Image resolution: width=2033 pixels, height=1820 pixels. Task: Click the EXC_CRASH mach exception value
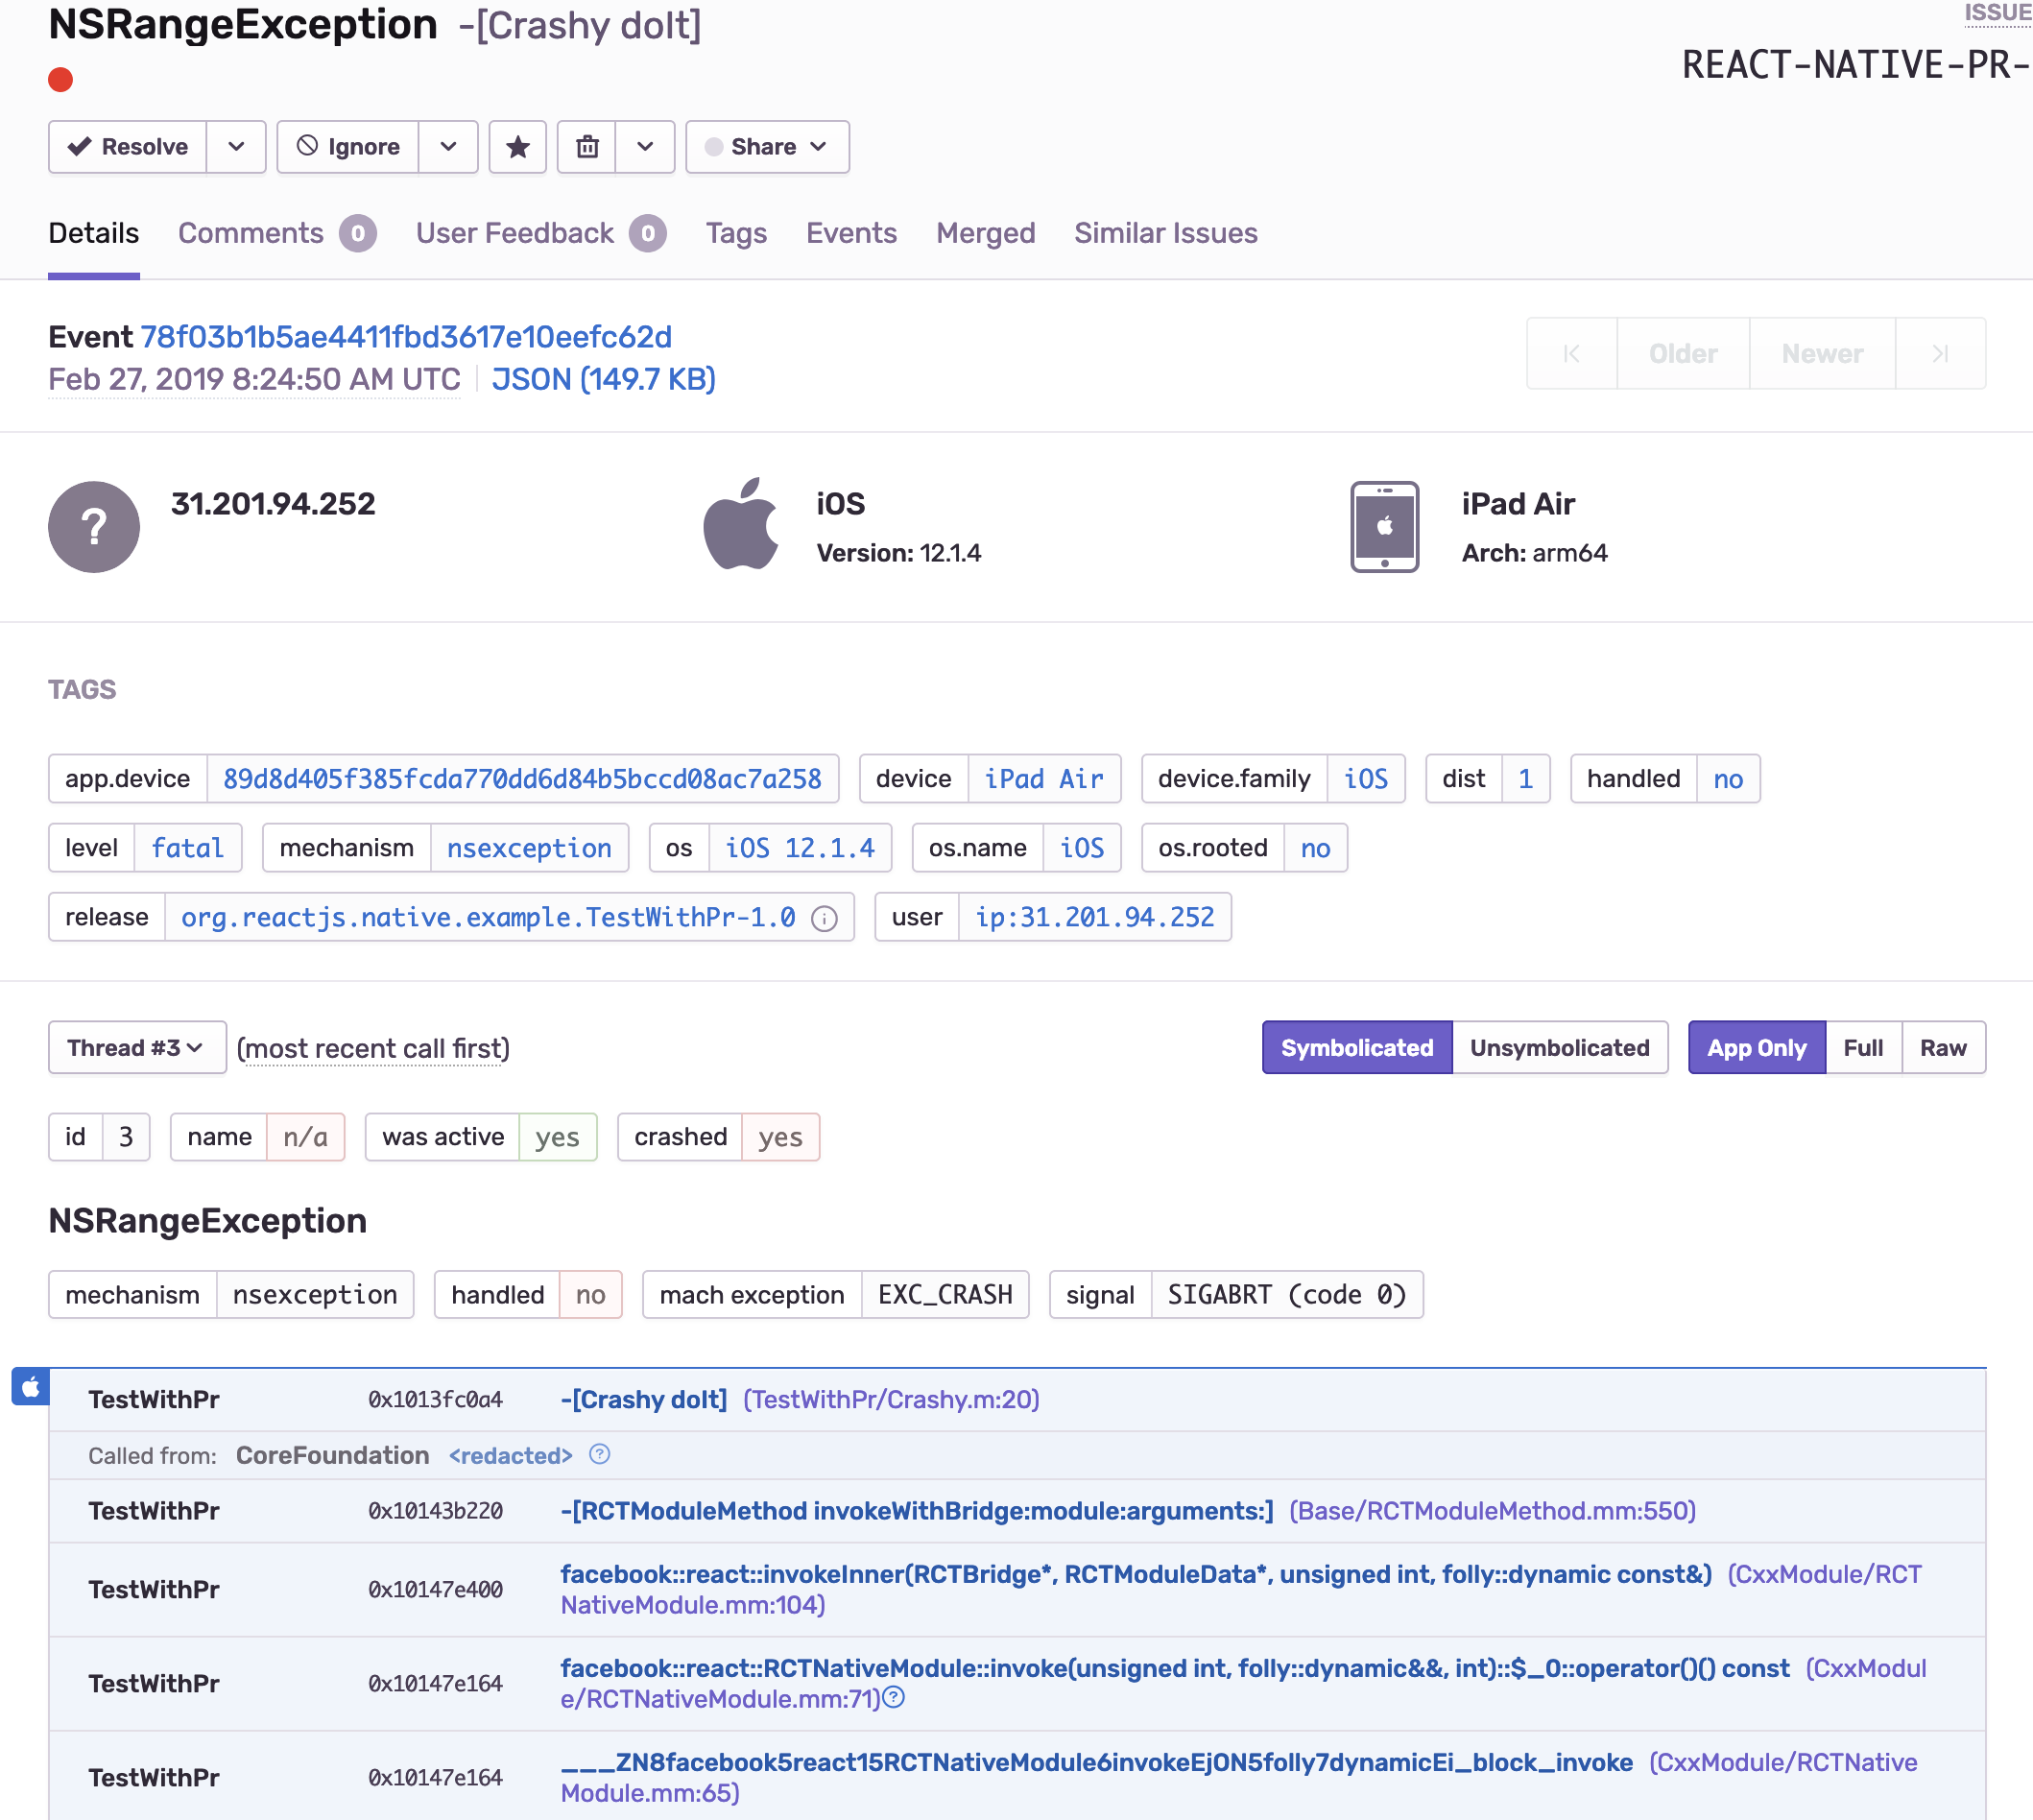point(945,1295)
